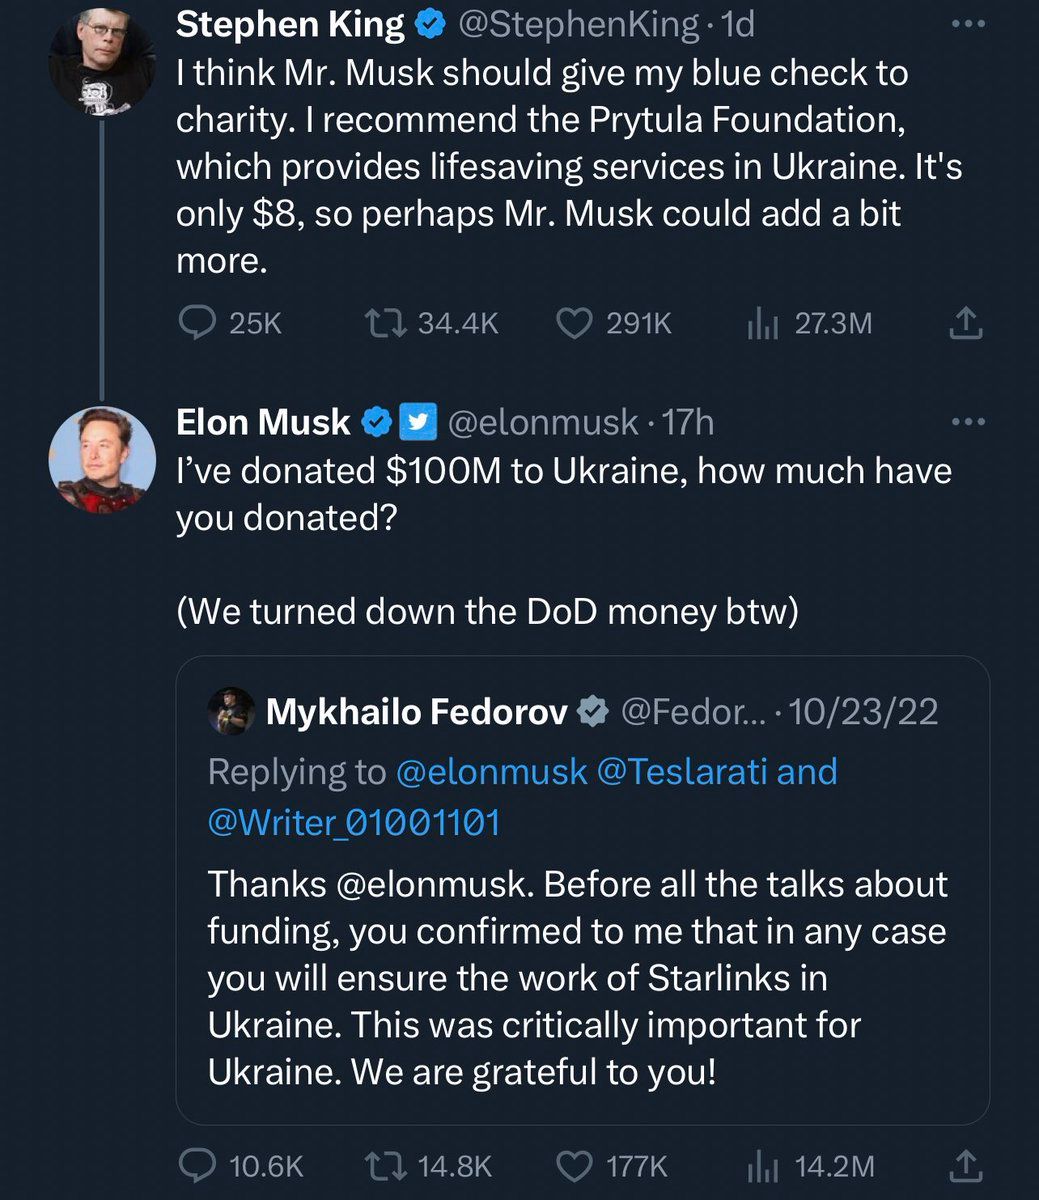This screenshot has width=1039, height=1200.
Task: Open Stephen King's profile picture
Action: pyautogui.click(x=102, y=62)
